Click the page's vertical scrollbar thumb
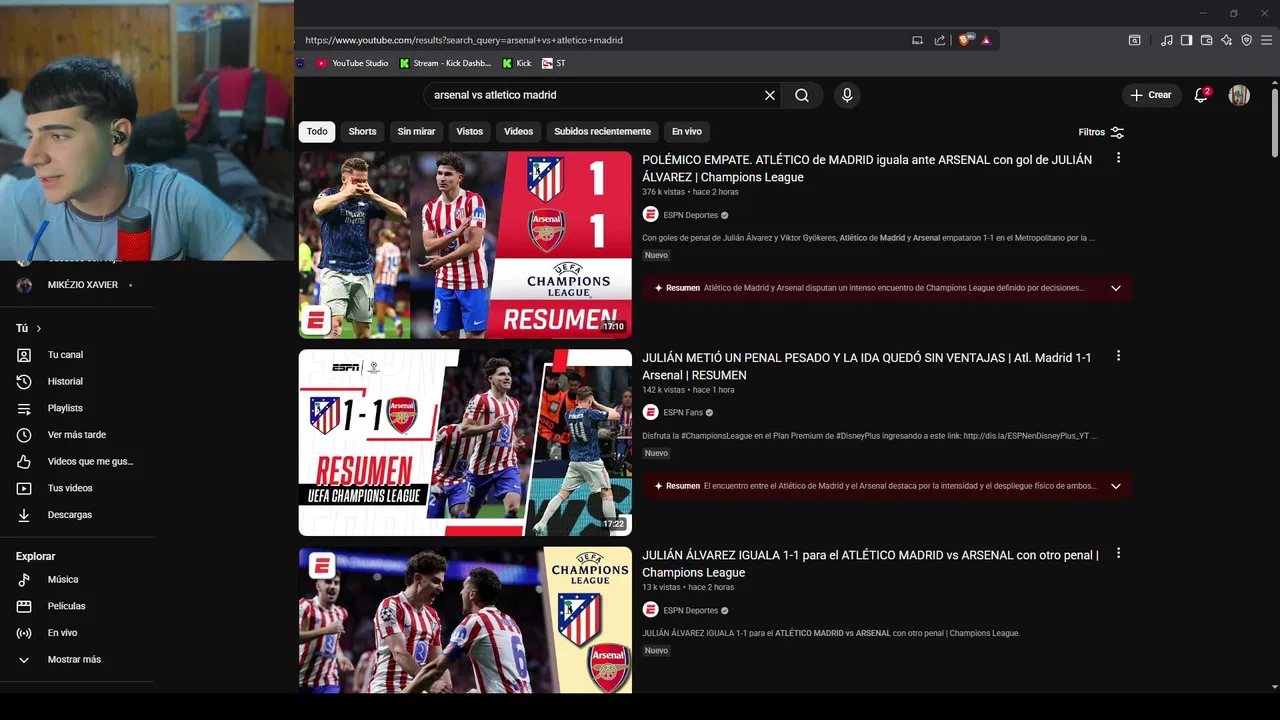This screenshot has width=1280, height=720. point(1275,122)
